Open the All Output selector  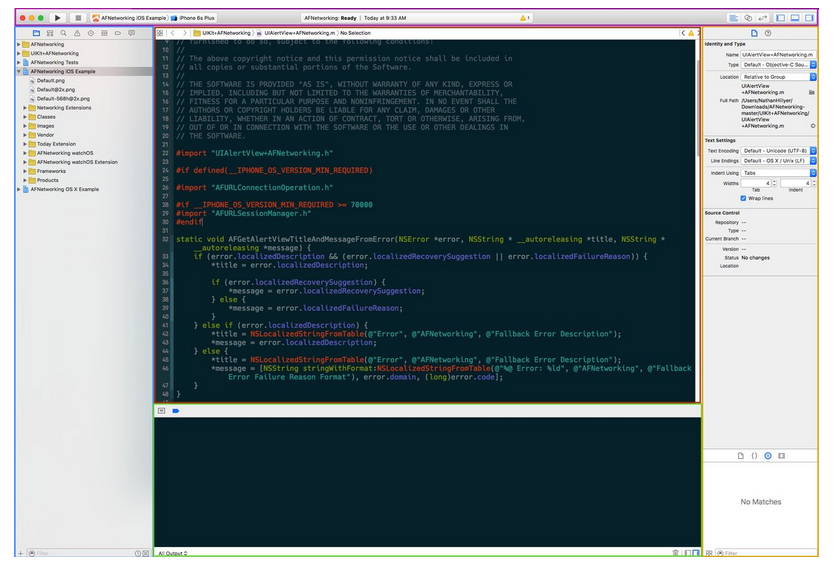[172, 553]
